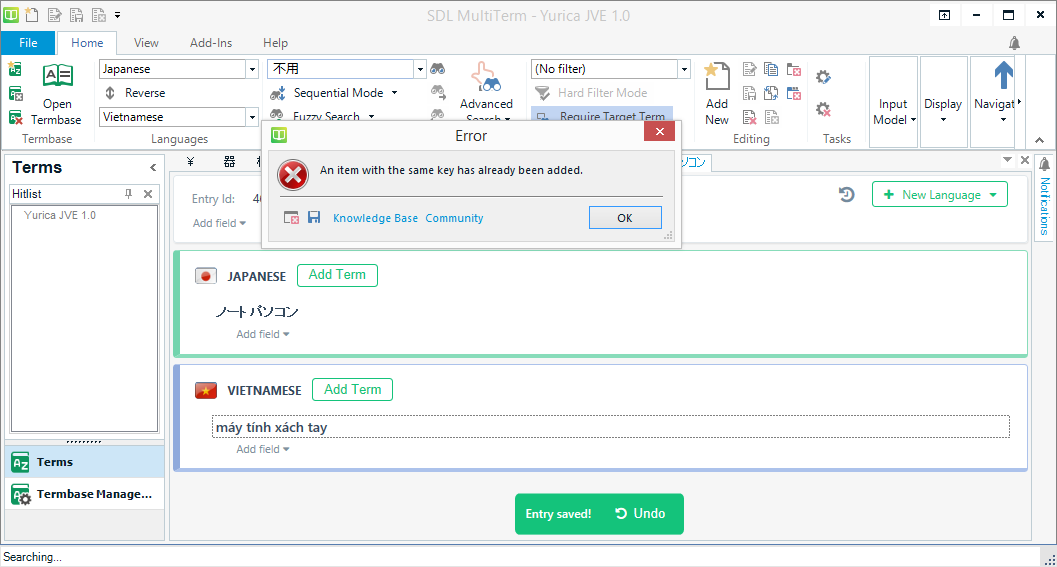Screen dimensions: 1057x567
Task: Open Add field under the Vietnamese term
Action: pyautogui.click(x=262, y=449)
